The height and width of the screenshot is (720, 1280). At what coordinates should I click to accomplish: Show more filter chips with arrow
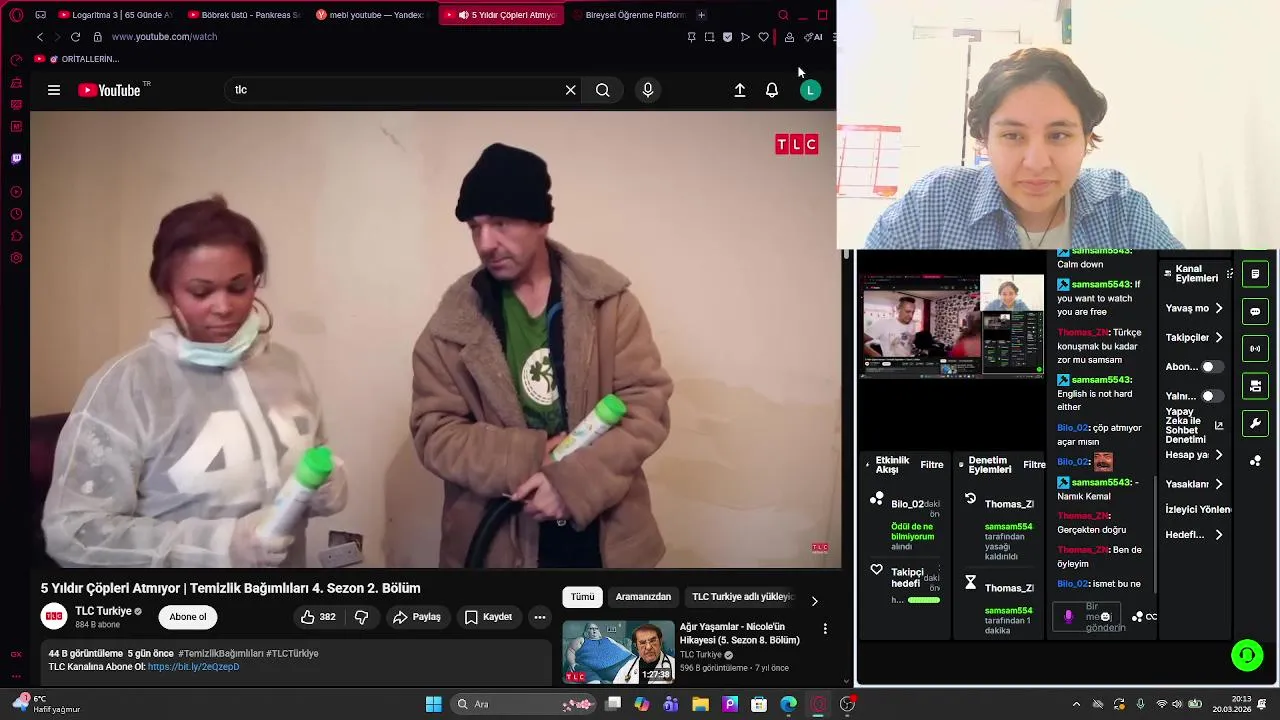click(814, 601)
